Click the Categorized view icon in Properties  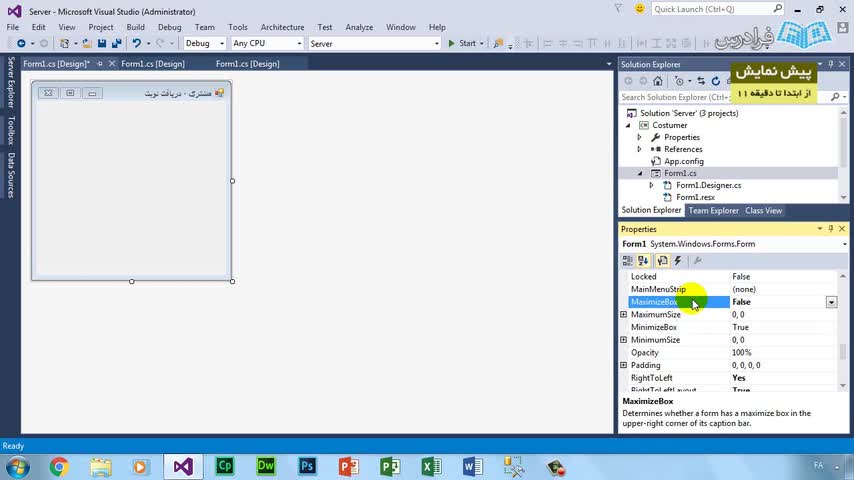point(627,261)
